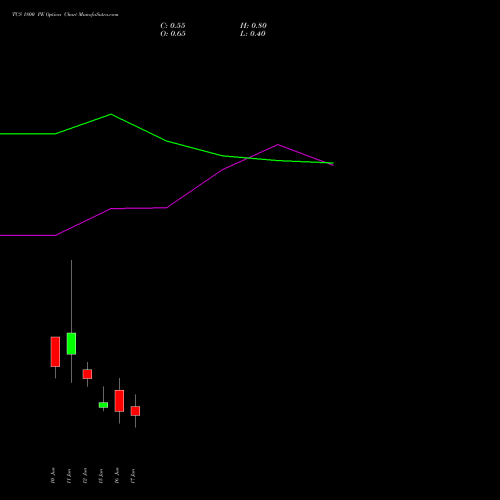
Task: Click the '10 Jun' date axis label
Action: coord(53,476)
